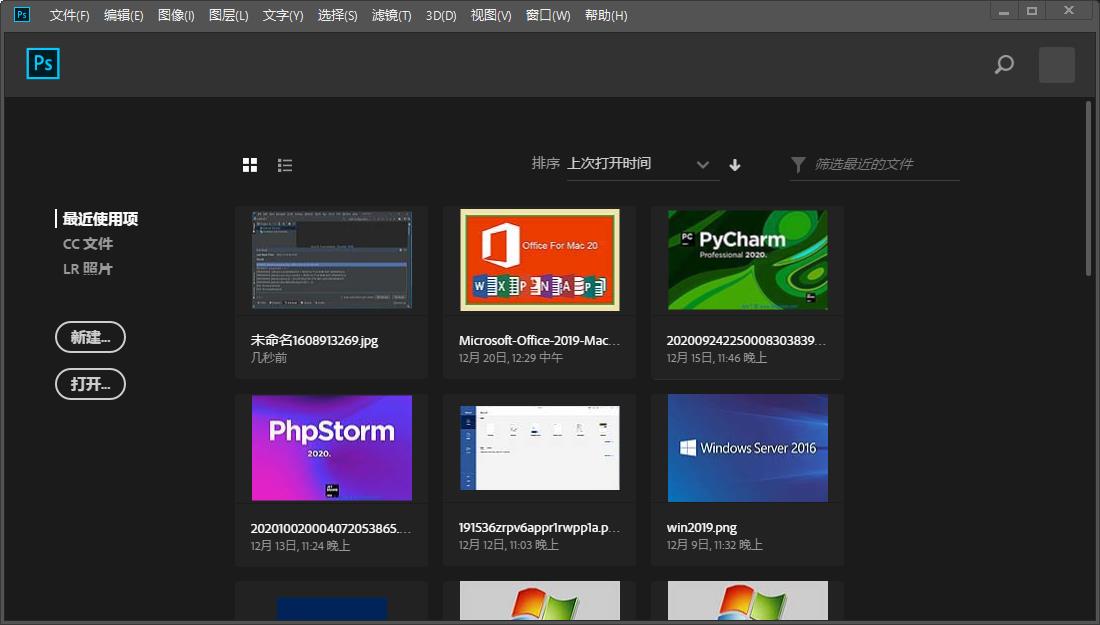1100x625 pixels.
Task: Switch to grid thumbnail view
Action: pyautogui.click(x=250, y=165)
